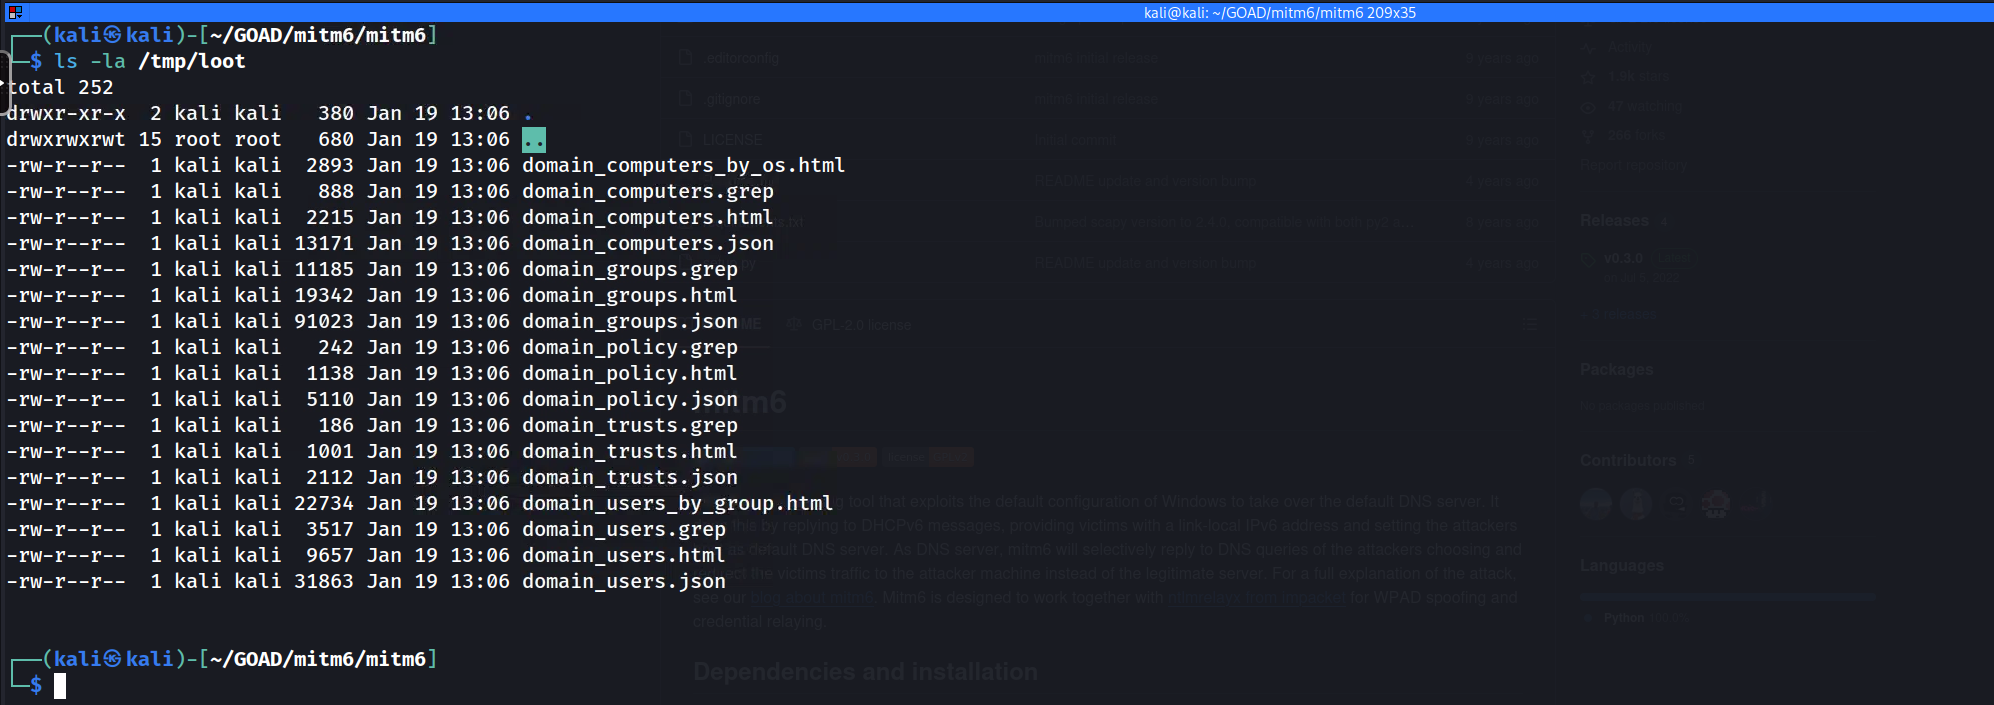The width and height of the screenshot is (1994, 705).
Task: Click the /tmp/loot path in the command
Action: [x=192, y=61]
